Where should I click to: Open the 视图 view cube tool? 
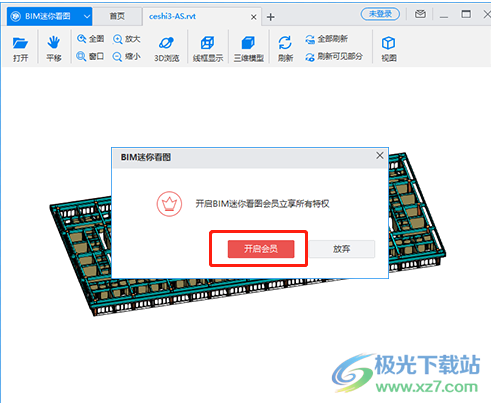pyautogui.click(x=389, y=49)
